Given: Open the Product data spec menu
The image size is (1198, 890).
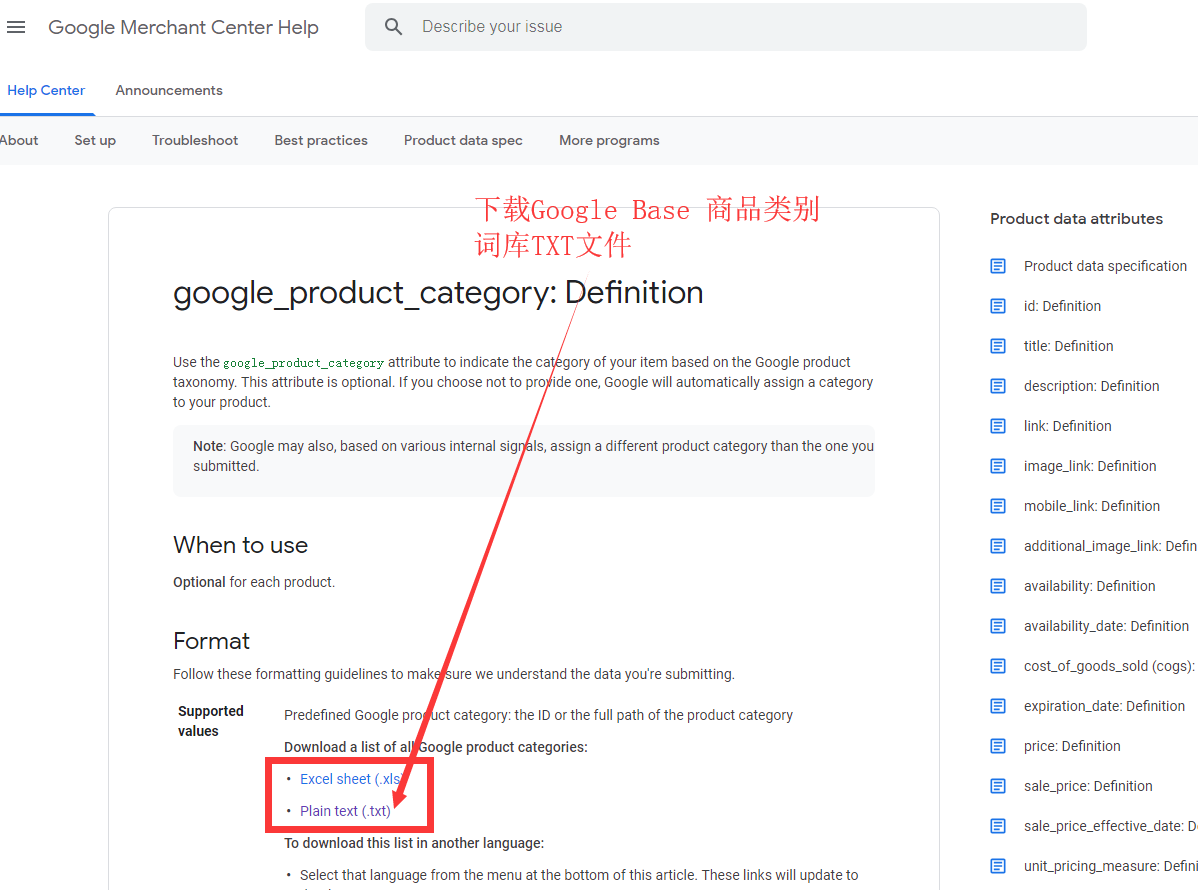Looking at the screenshot, I should click(x=463, y=141).
